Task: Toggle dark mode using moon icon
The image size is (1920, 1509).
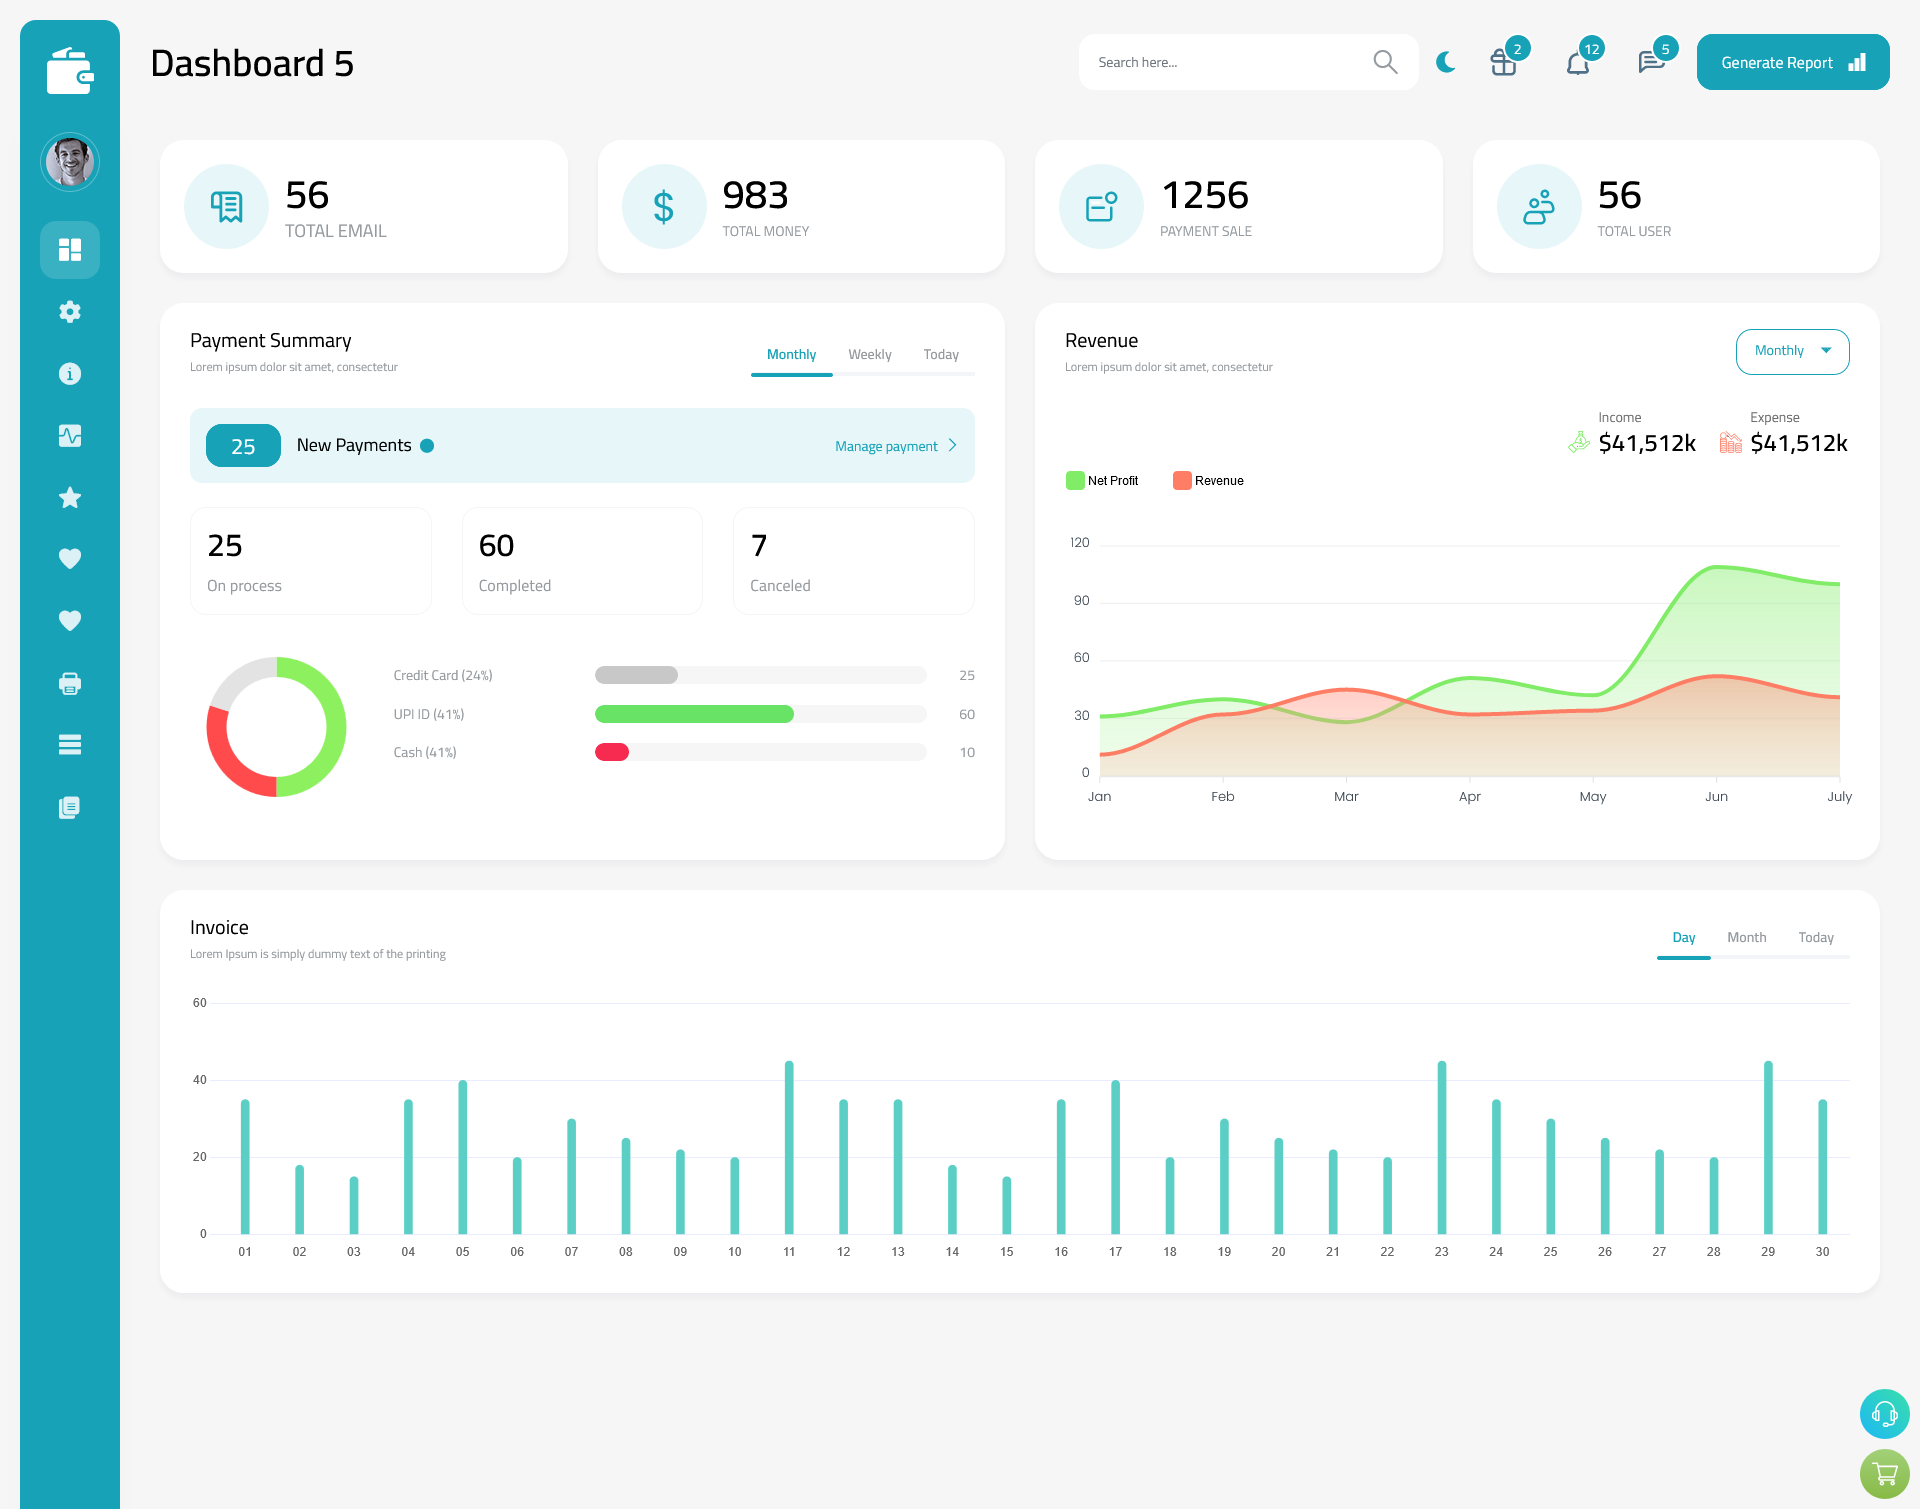Action: [1446, 61]
